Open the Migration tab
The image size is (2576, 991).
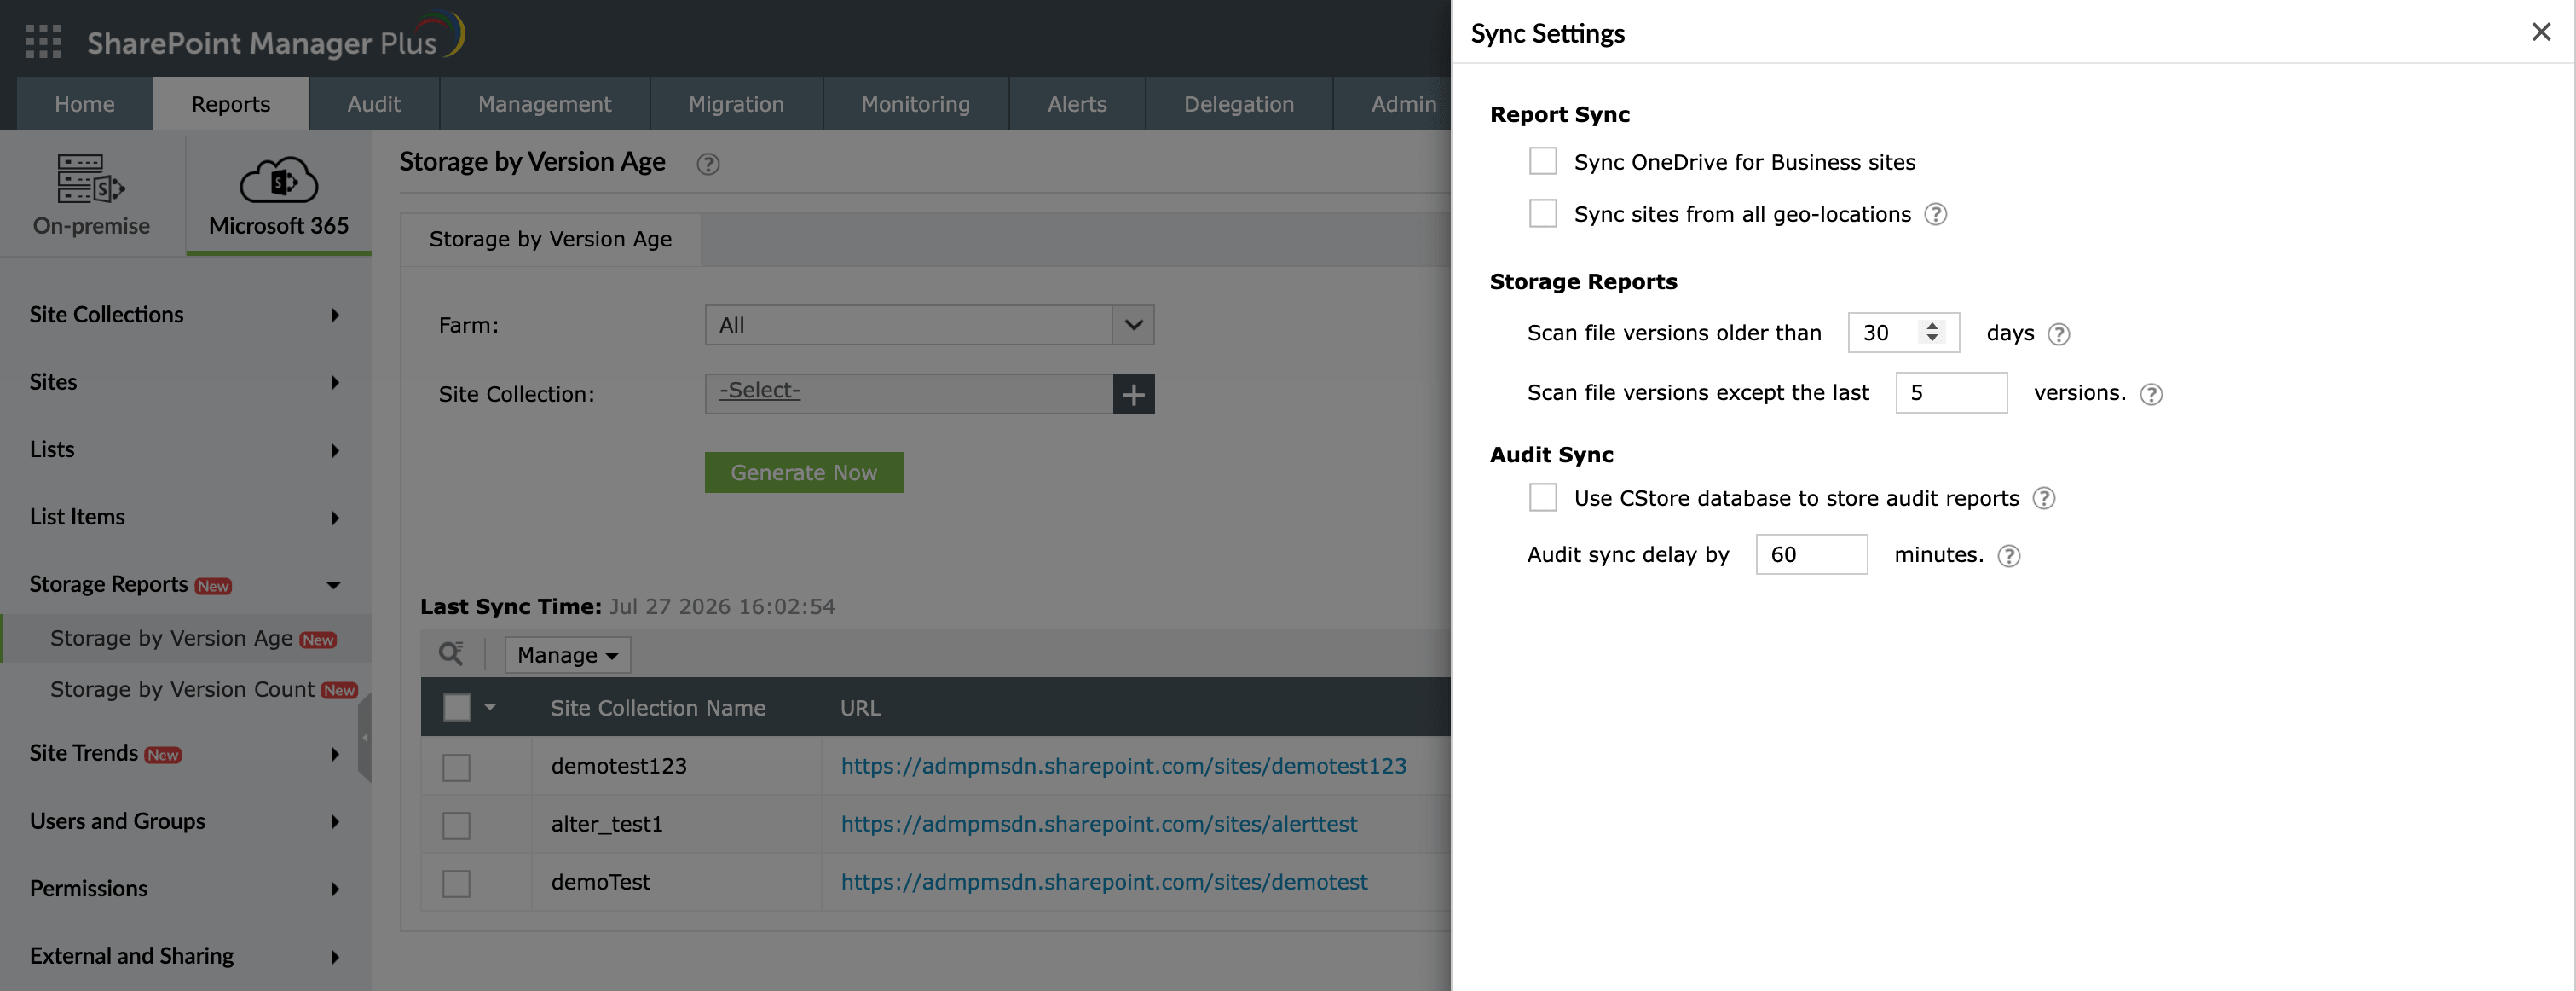click(737, 104)
